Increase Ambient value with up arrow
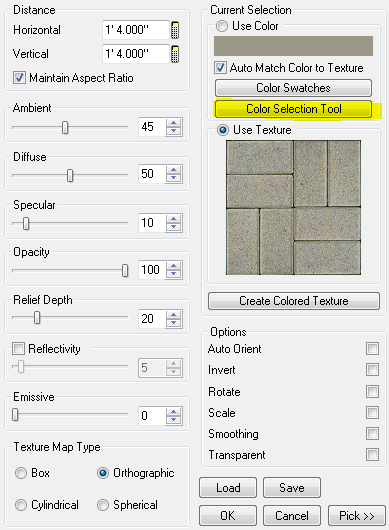This screenshot has height=530, width=389. (x=174, y=123)
